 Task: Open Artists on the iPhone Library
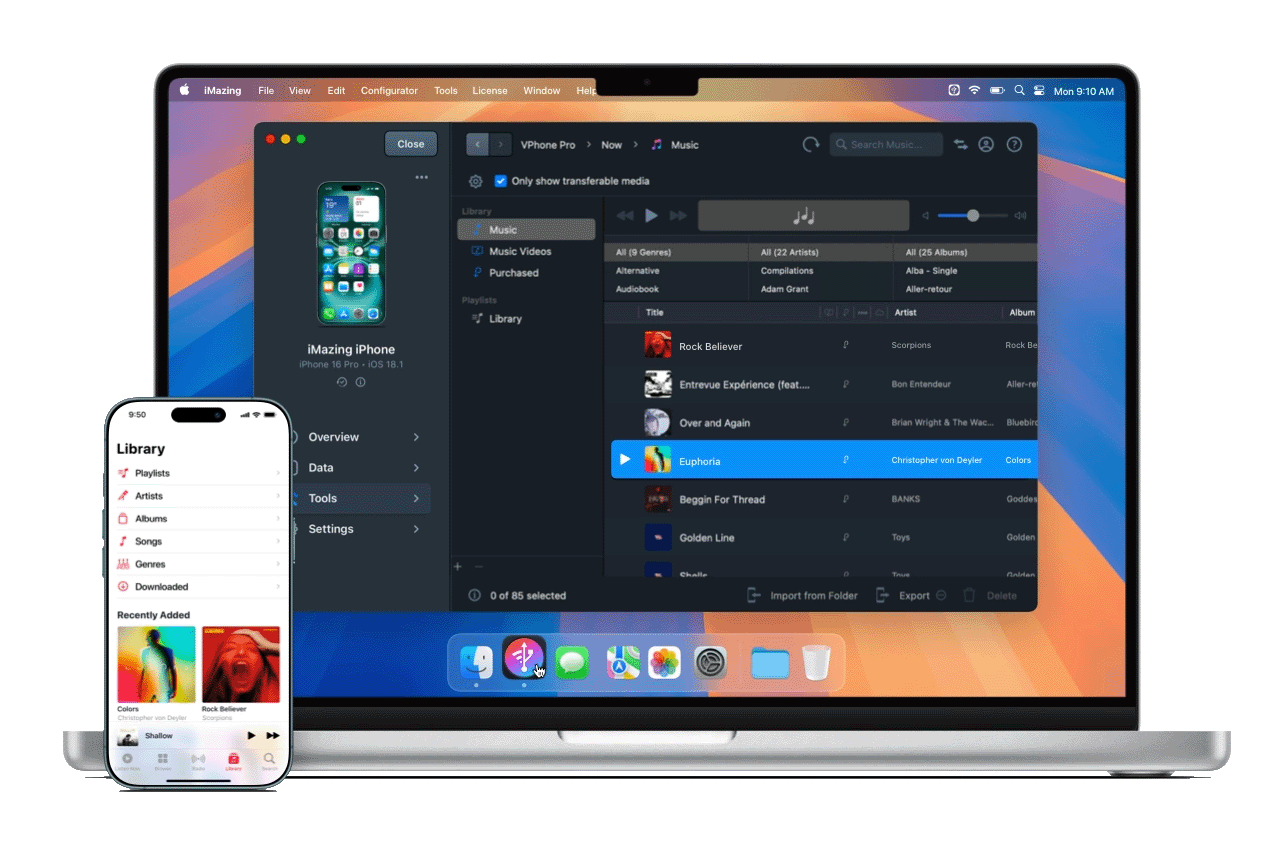point(199,496)
